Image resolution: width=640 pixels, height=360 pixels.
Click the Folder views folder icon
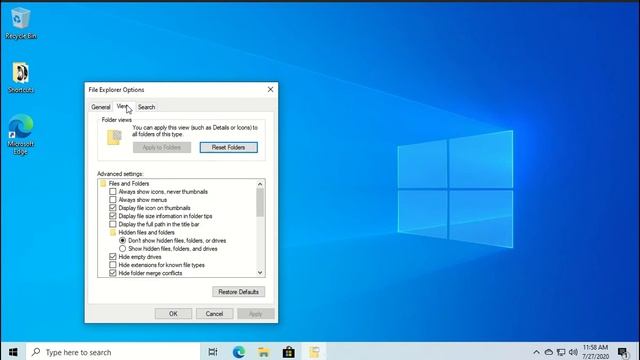pyautogui.click(x=114, y=138)
